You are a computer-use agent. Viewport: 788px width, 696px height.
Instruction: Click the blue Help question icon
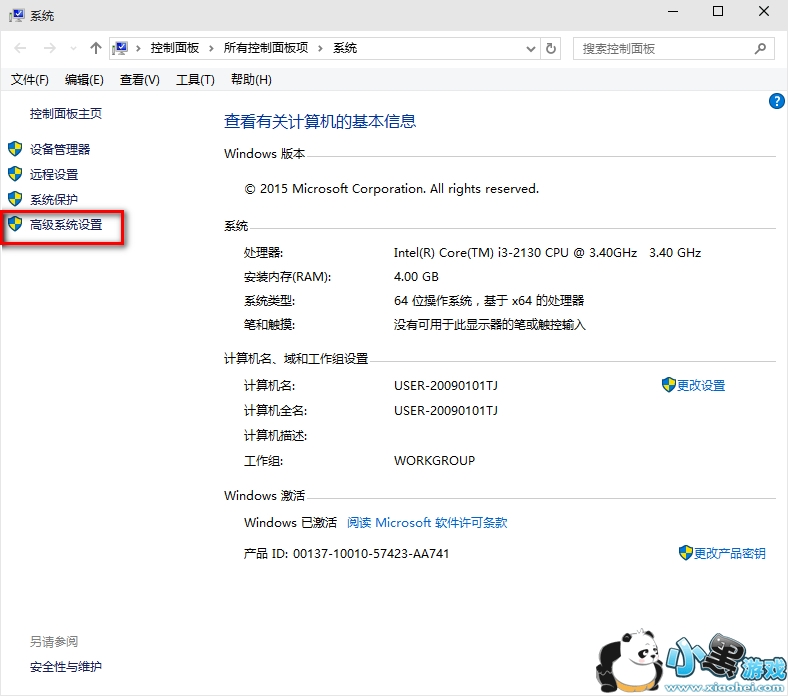pyautogui.click(x=776, y=102)
